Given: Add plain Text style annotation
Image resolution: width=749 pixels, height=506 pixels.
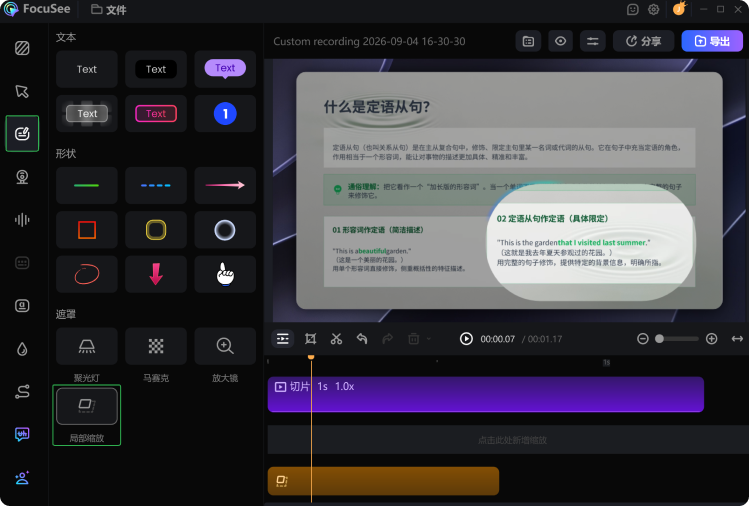Looking at the screenshot, I should tap(86, 69).
